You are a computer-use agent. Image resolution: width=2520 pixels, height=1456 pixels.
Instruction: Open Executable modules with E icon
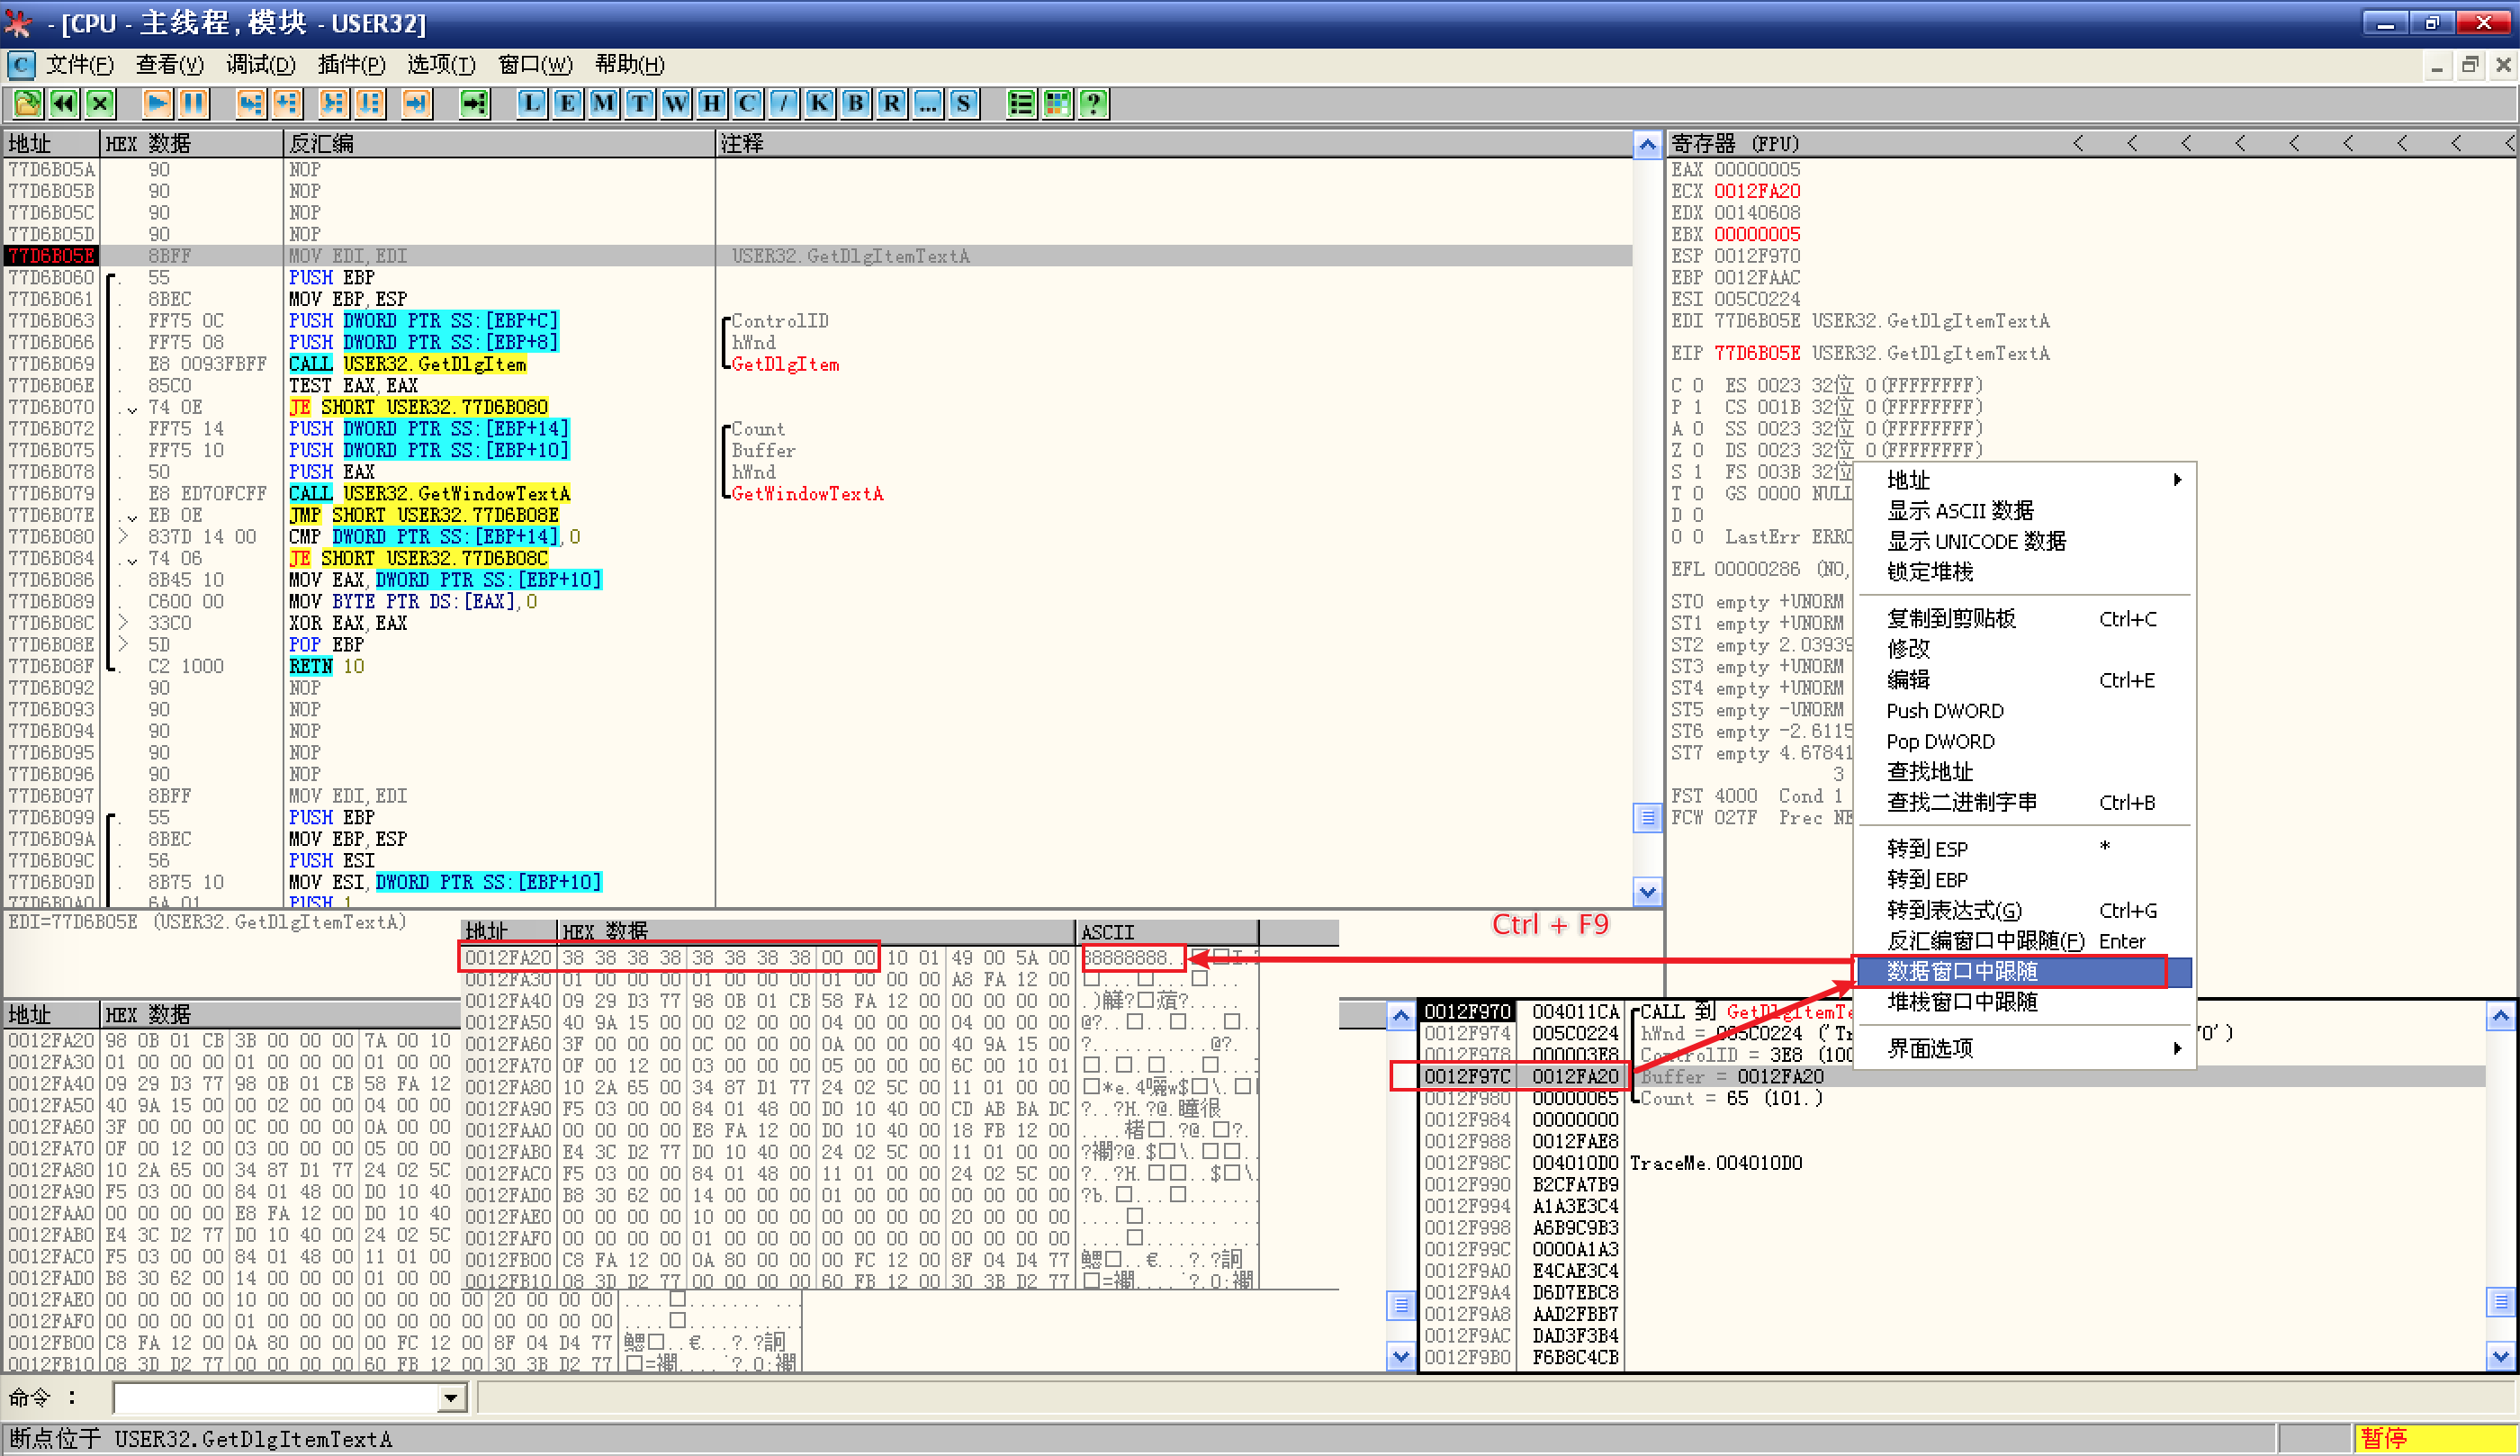pyautogui.click(x=568, y=103)
